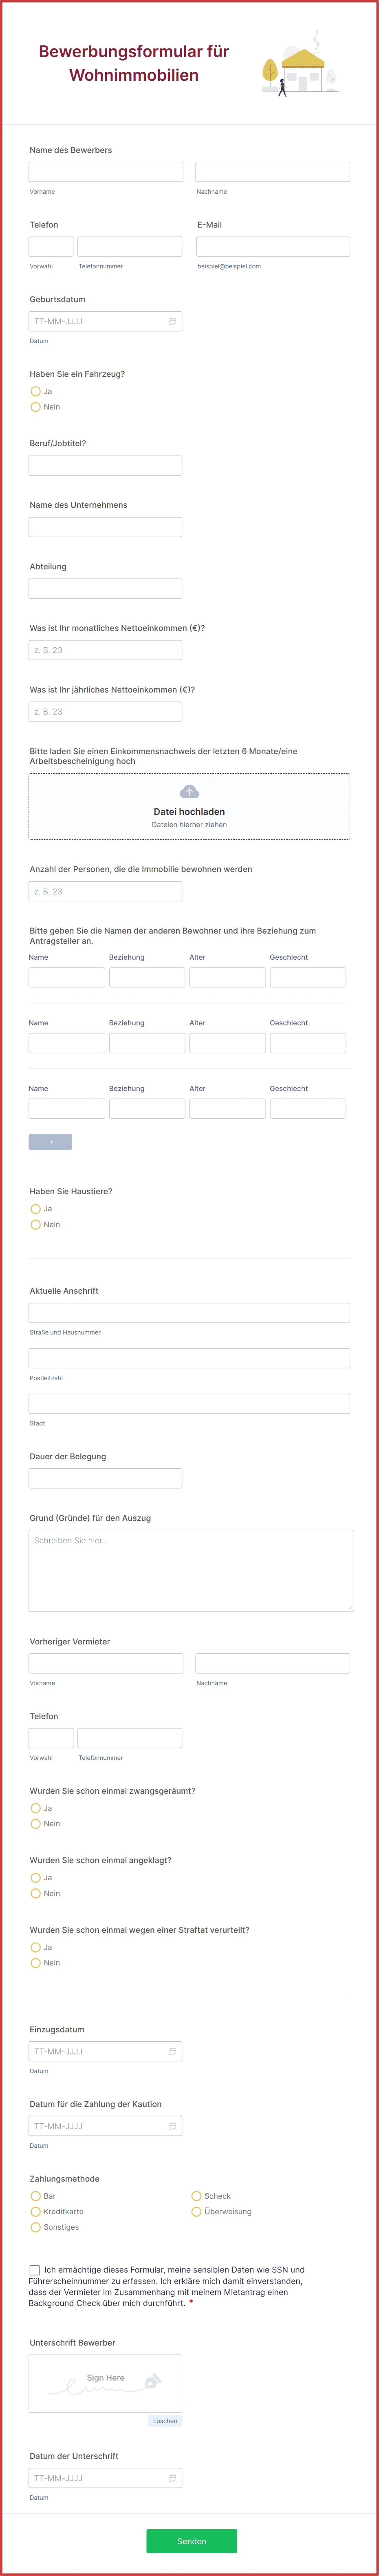
Task: Choose Bar as Zahlungsmethode
Action: click(35, 2196)
